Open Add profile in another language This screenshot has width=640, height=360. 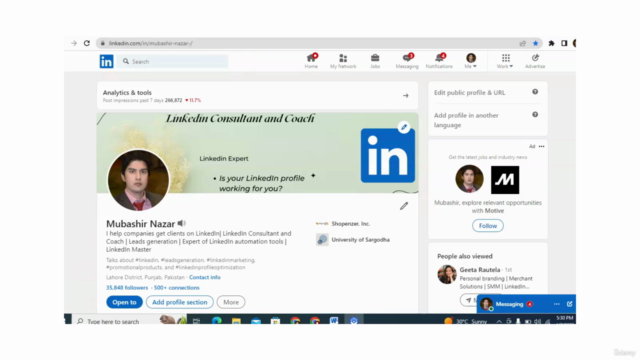(x=466, y=120)
